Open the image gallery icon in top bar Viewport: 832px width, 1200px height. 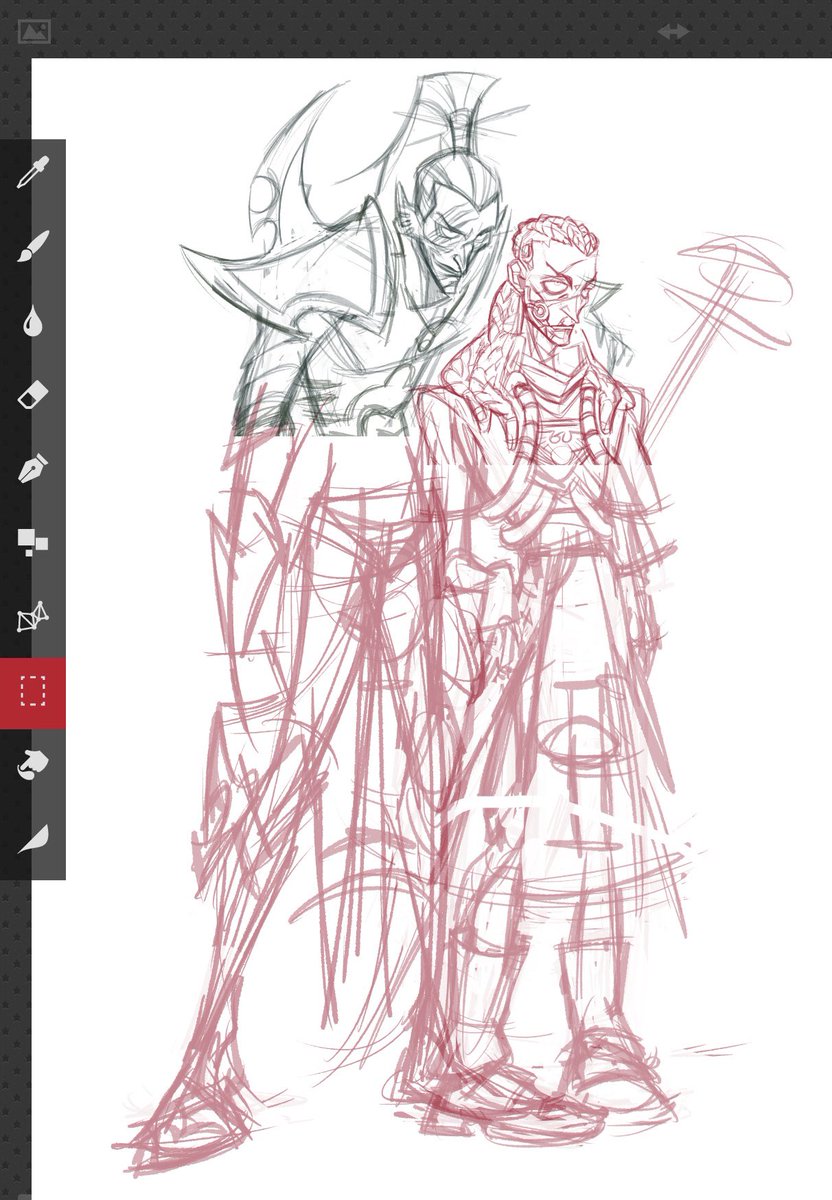35,32
